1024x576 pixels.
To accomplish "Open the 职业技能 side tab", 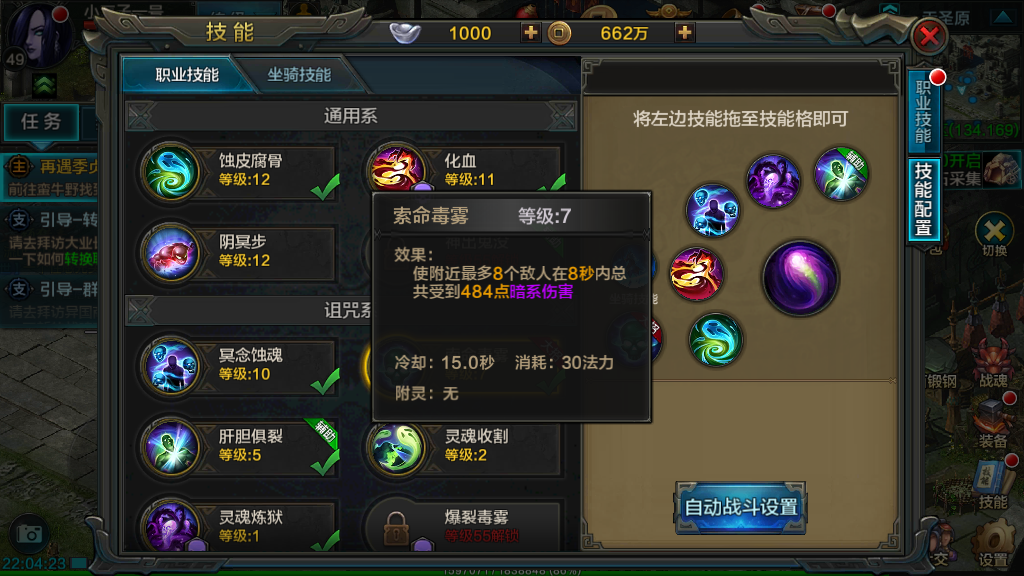I will point(923,112).
